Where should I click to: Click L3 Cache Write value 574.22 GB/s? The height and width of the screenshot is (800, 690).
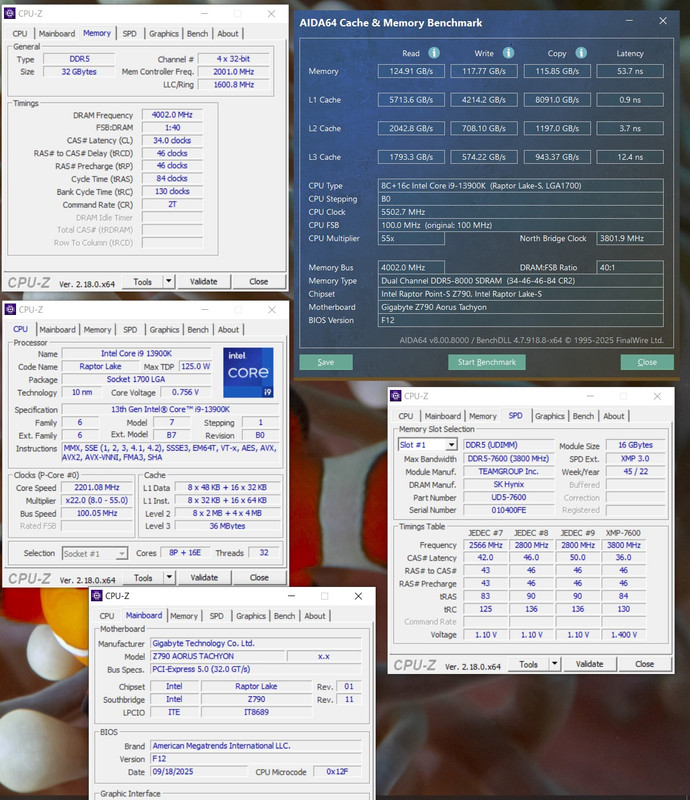click(484, 157)
